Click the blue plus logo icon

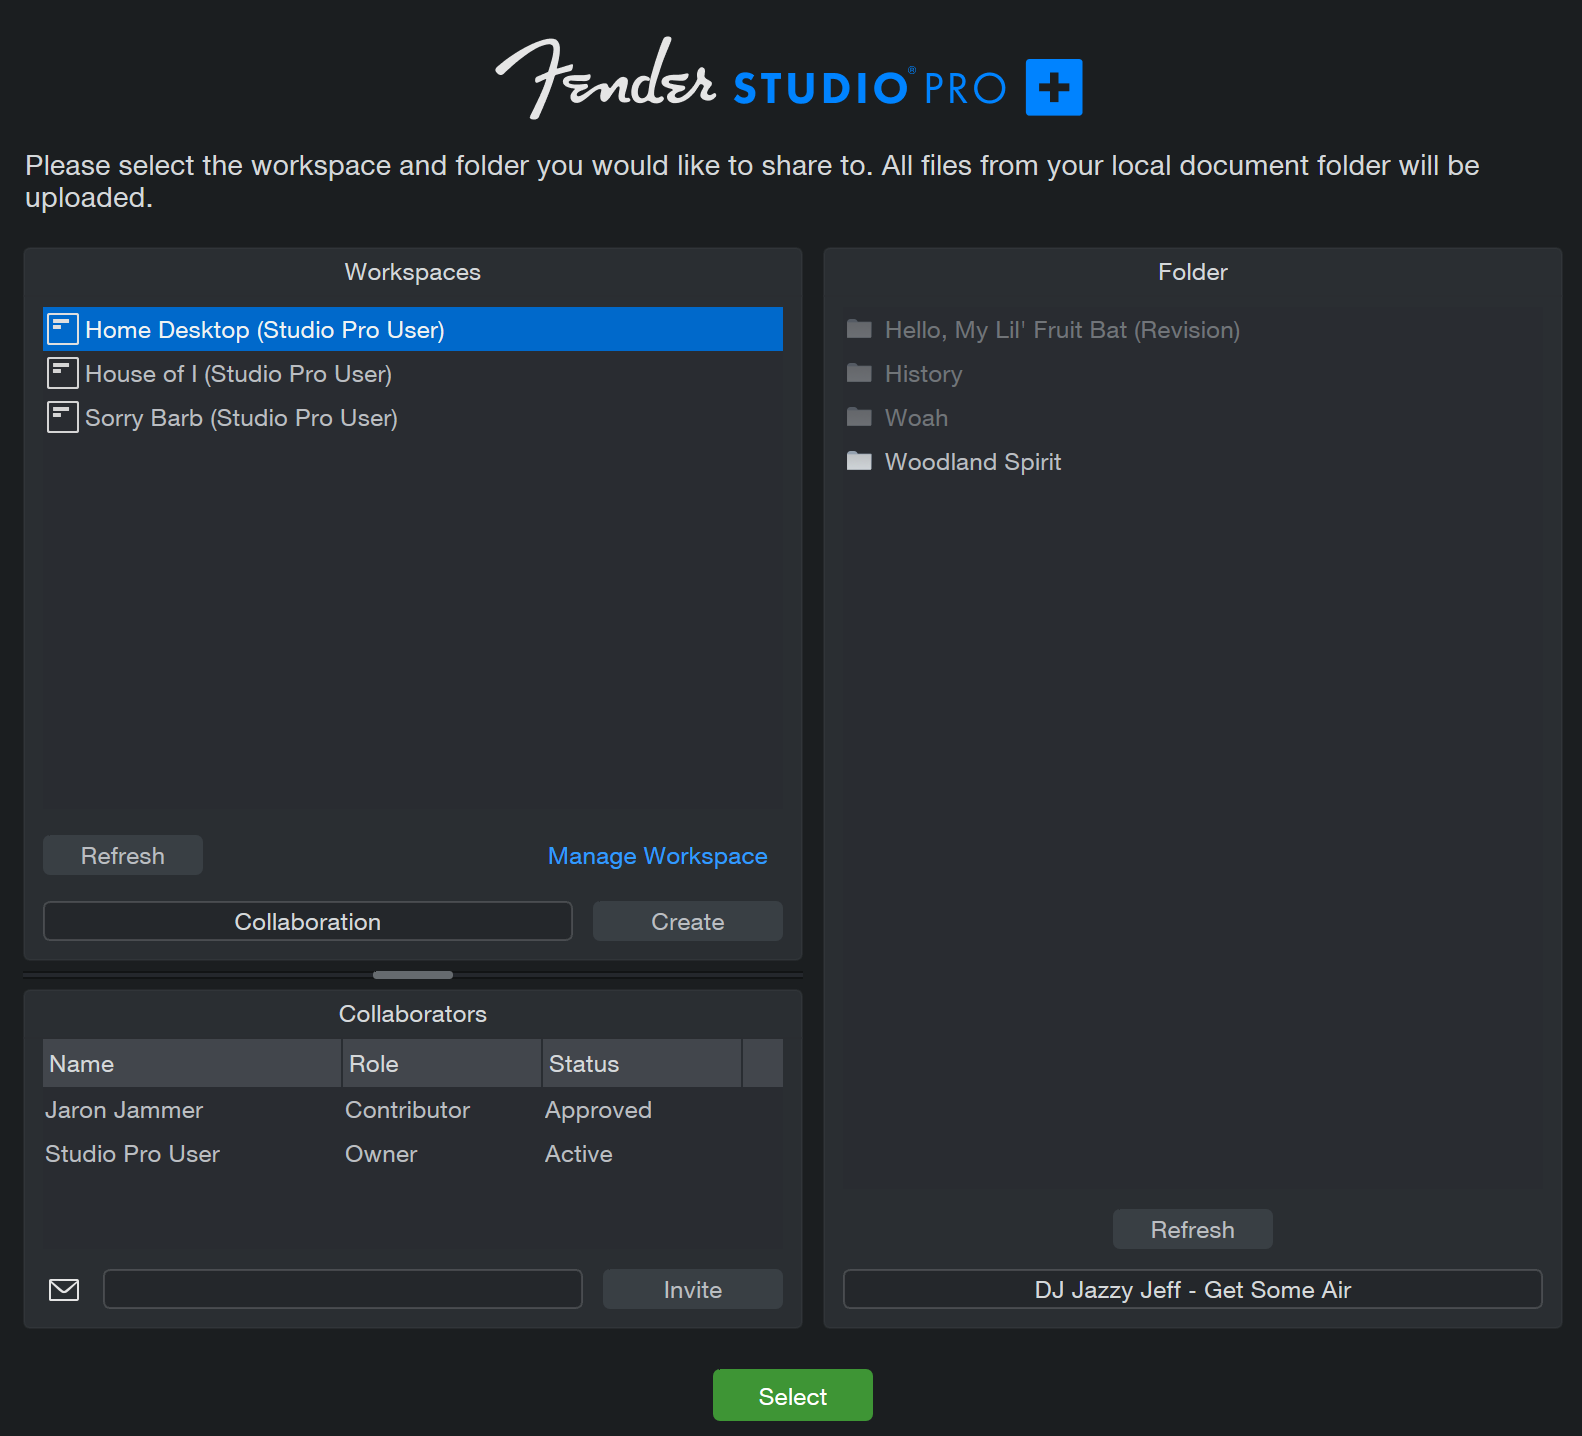(1054, 87)
